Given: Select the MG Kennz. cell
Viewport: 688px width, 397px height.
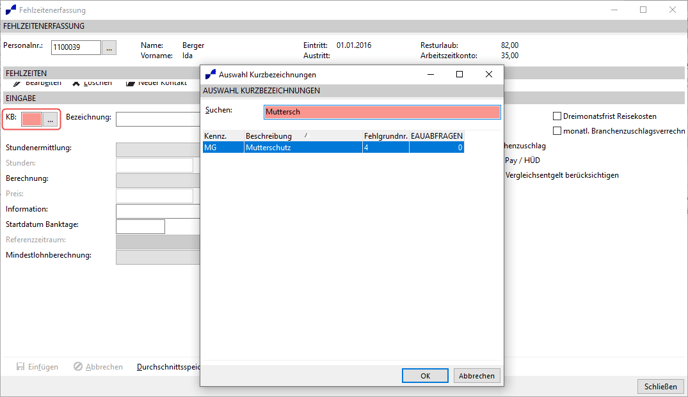Looking at the screenshot, I should coord(223,147).
